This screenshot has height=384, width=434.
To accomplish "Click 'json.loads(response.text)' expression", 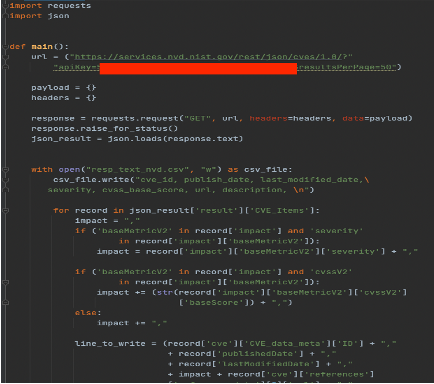I will click(175, 139).
